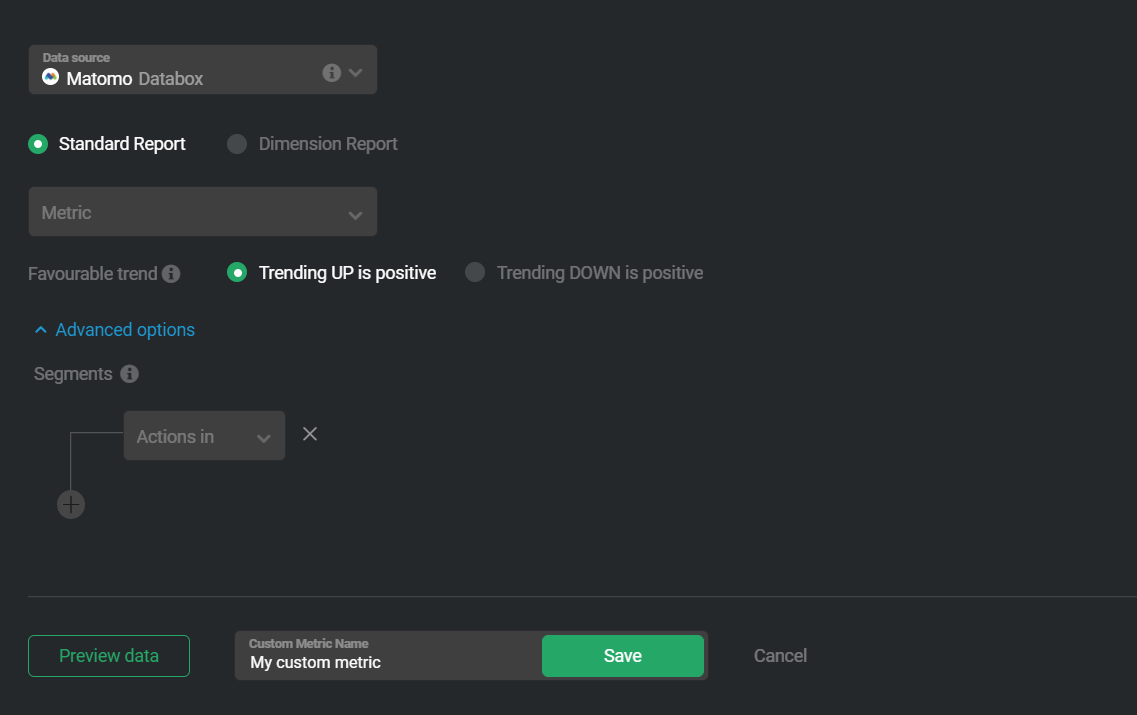Click the Advanced options link
This screenshot has width=1137, height=715.
click(125, 330)
